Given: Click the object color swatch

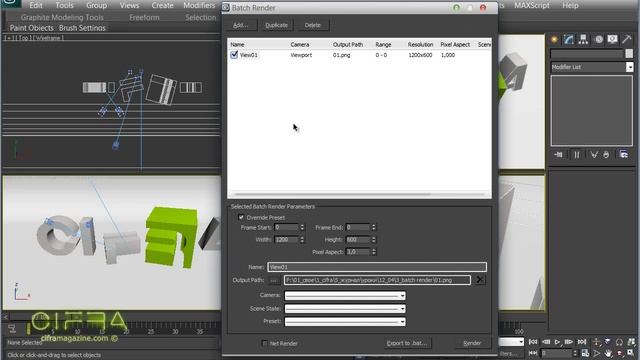Looking at the screenshot, I should click(x=629, y=53).
